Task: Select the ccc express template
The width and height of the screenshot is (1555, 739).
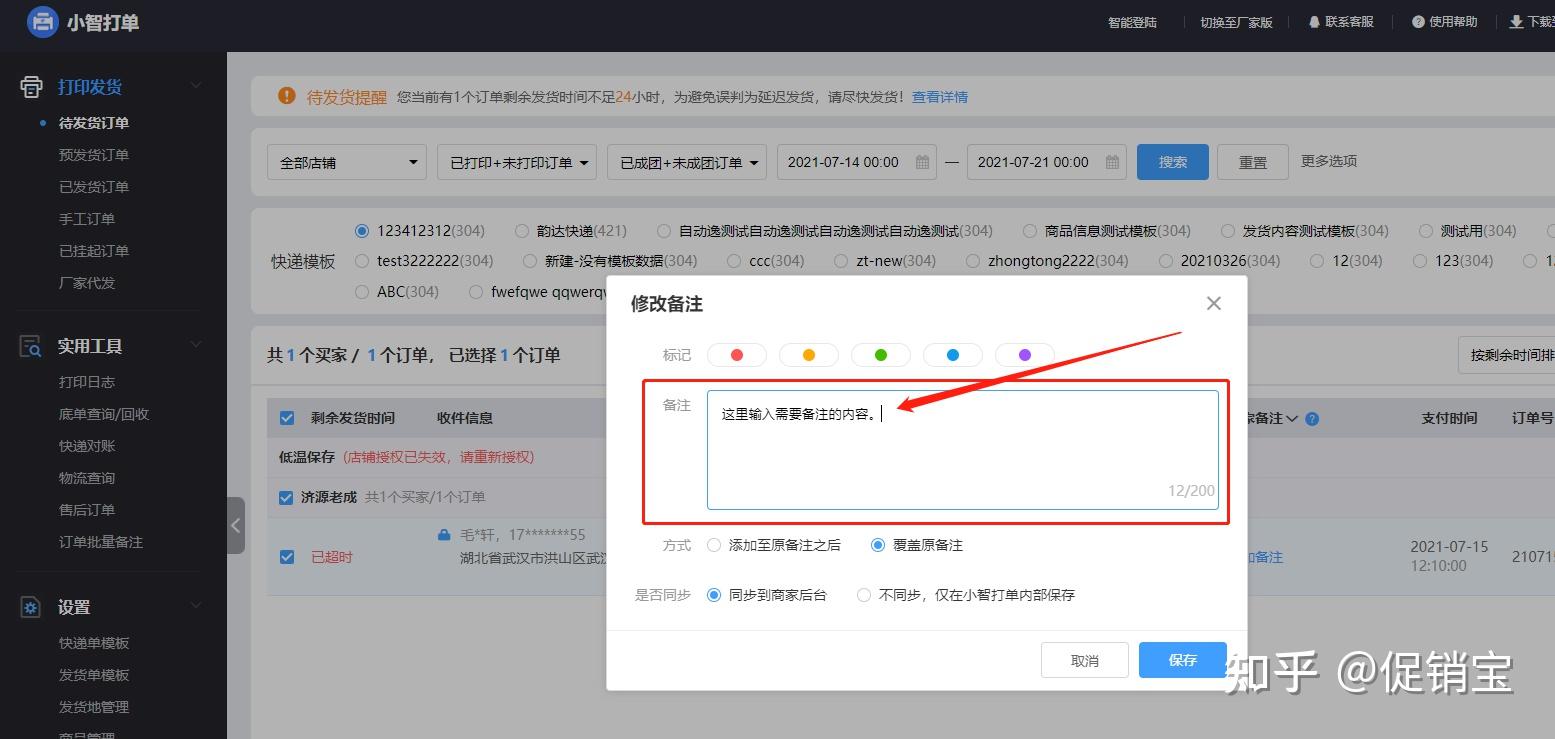Action: point(735,261)
